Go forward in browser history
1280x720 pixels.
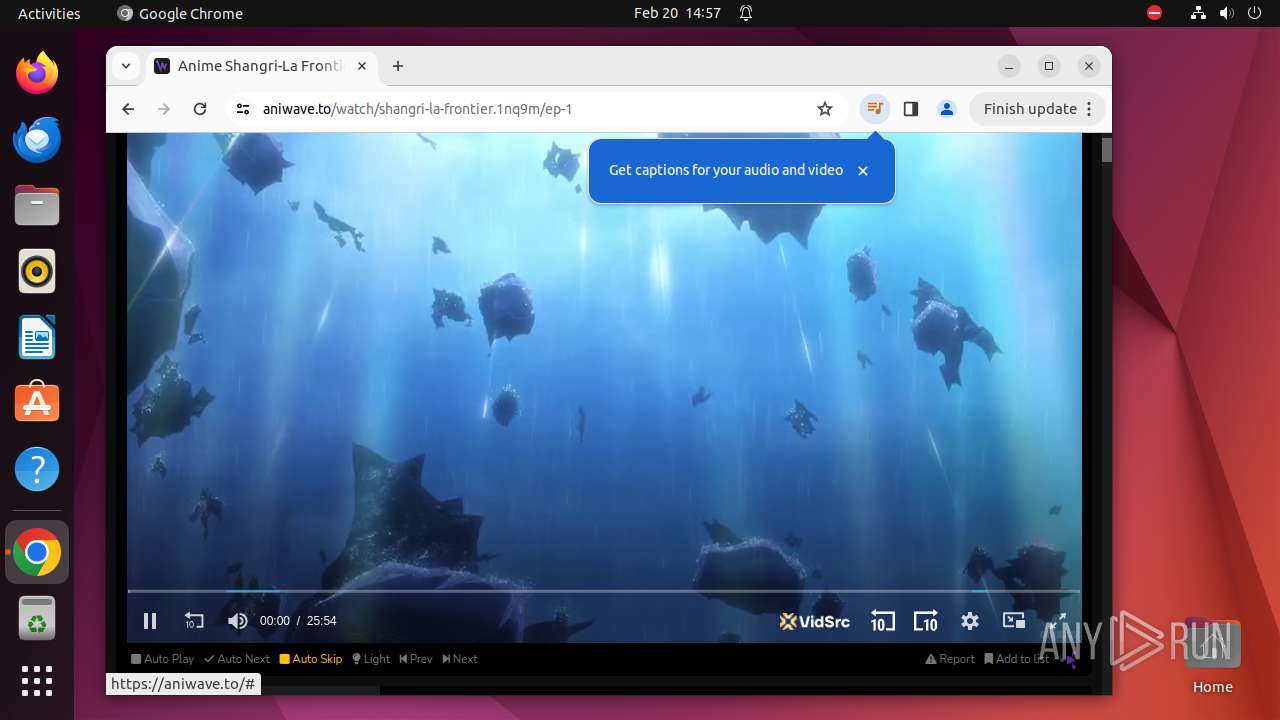click(x=164, y=109)
